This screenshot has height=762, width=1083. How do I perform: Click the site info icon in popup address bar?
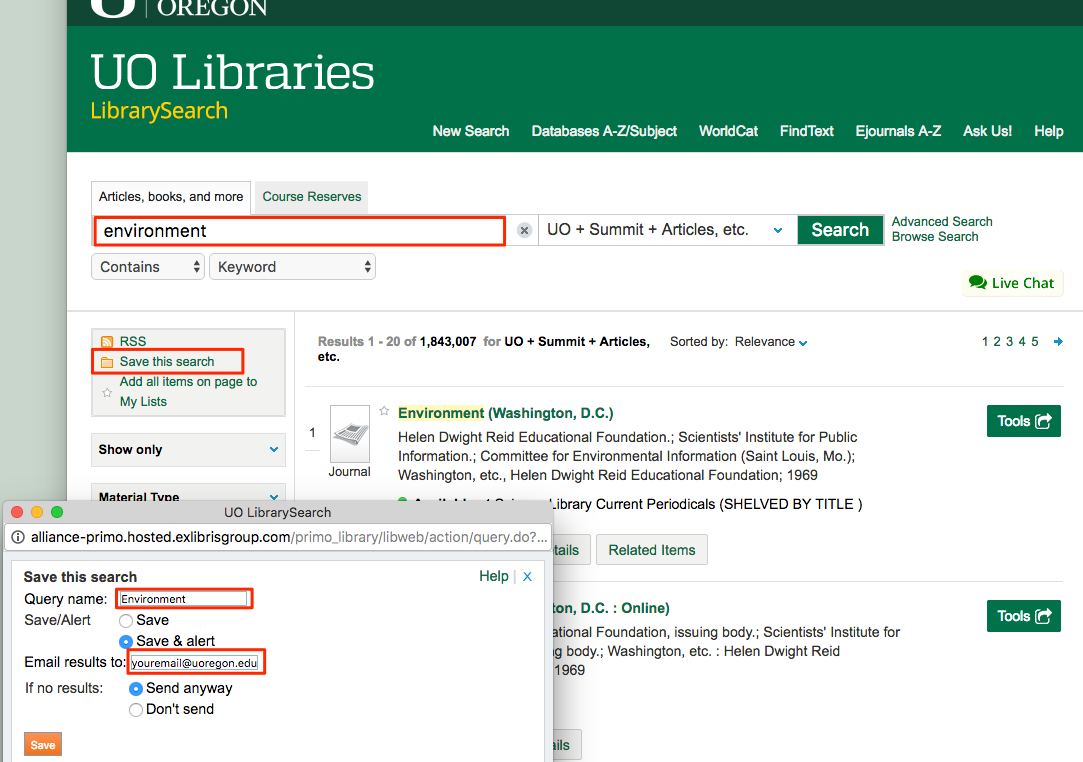click(18, 537)
